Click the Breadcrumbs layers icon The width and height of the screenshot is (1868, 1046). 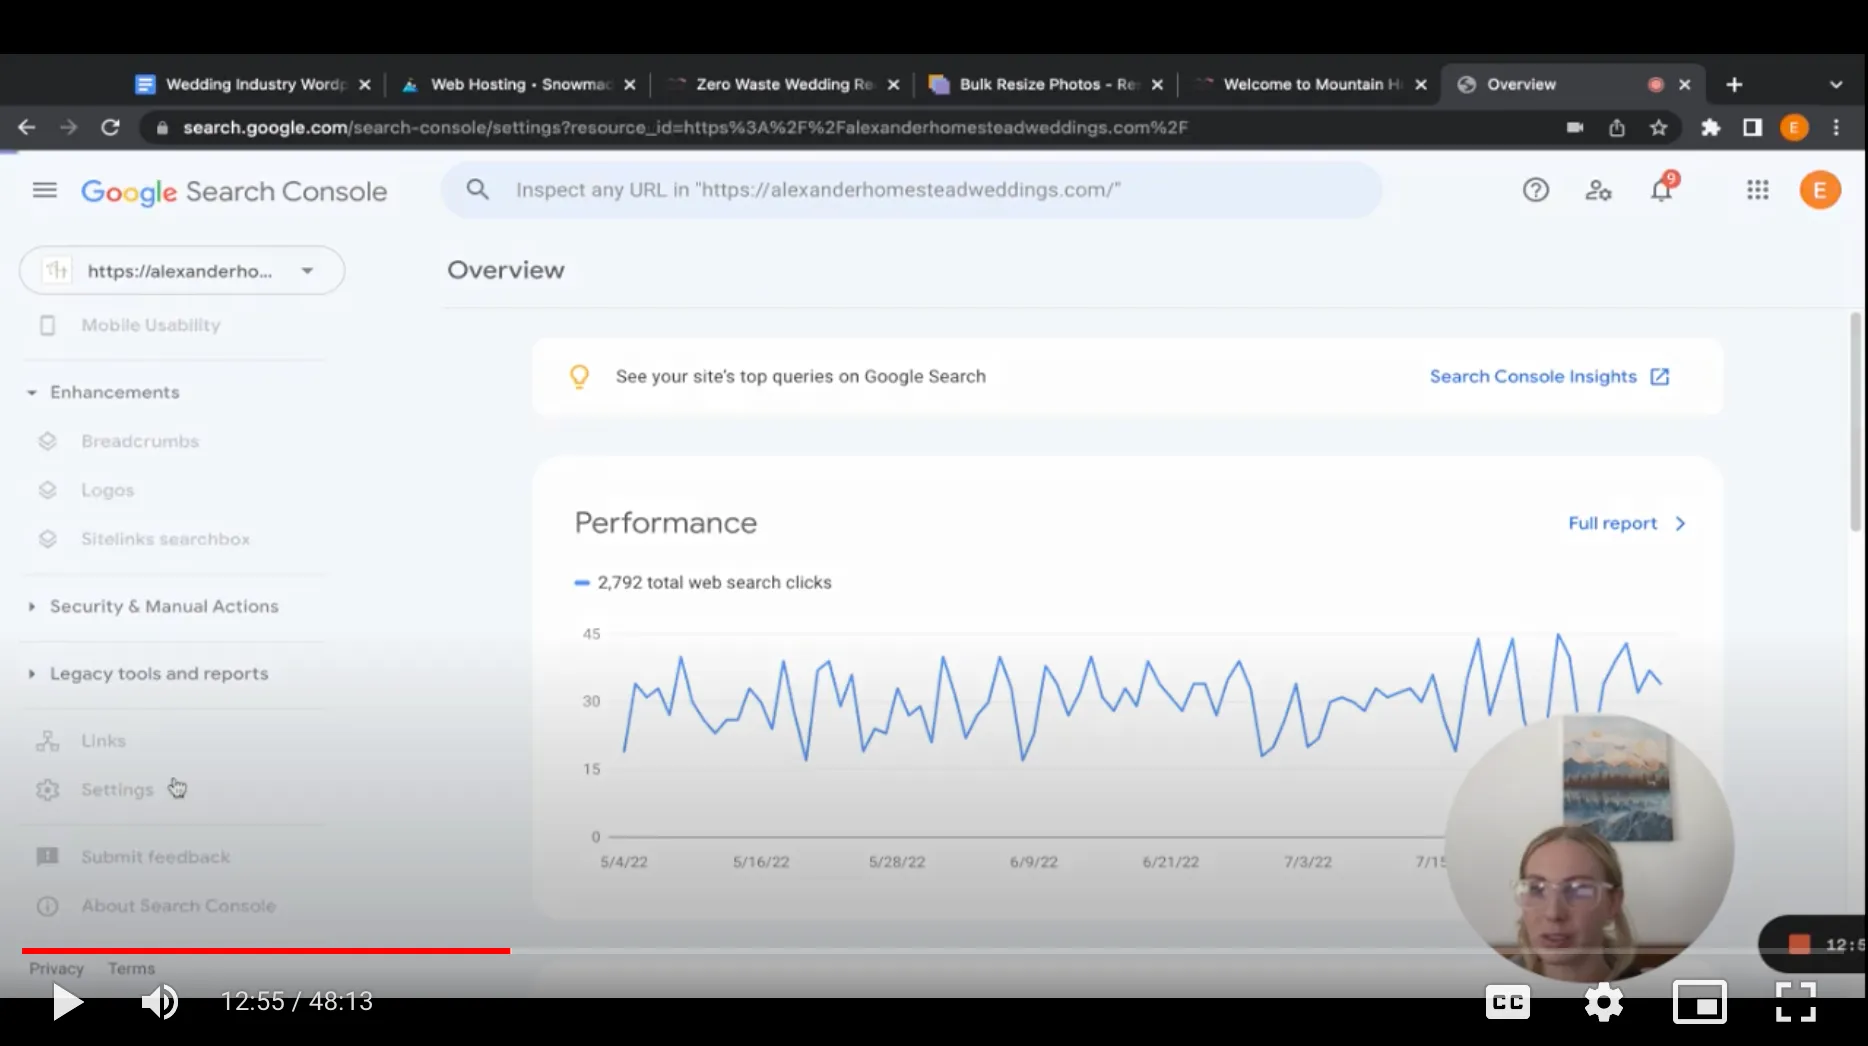tap(47, 441)
